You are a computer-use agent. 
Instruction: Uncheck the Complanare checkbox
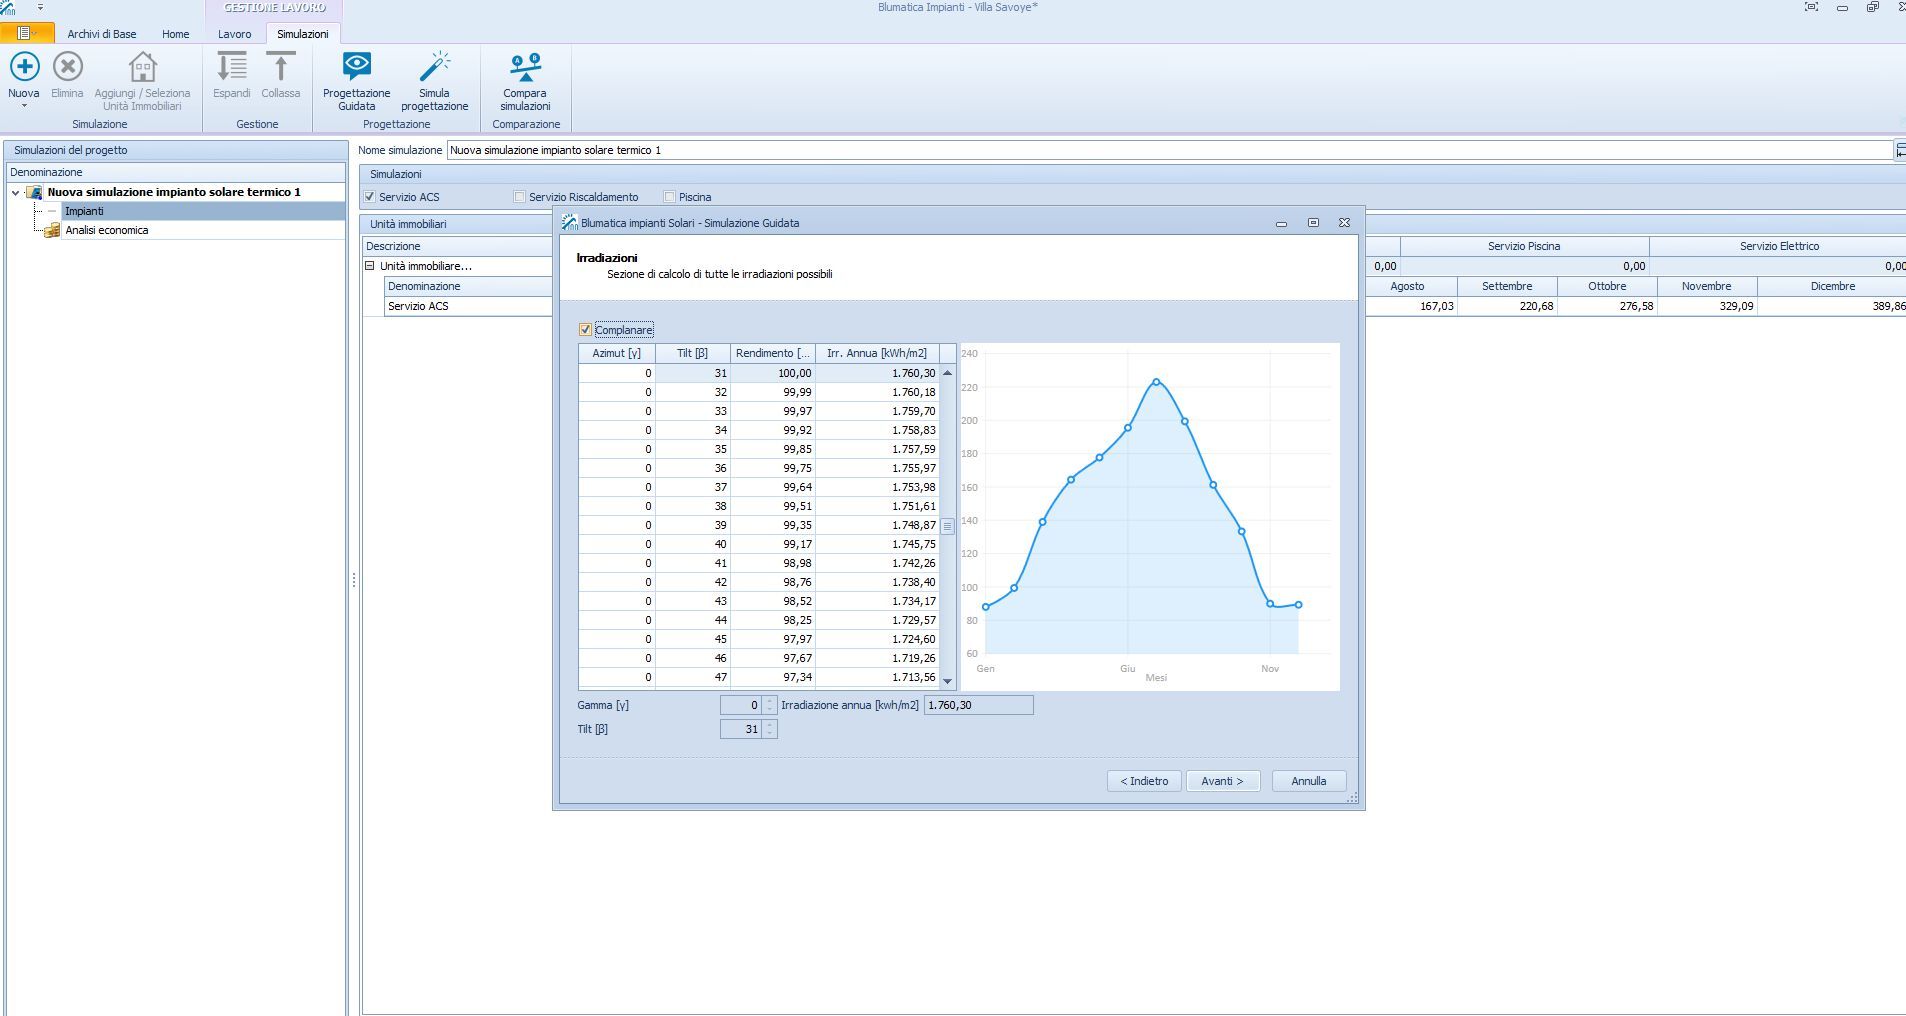click(x=586, y=330)
